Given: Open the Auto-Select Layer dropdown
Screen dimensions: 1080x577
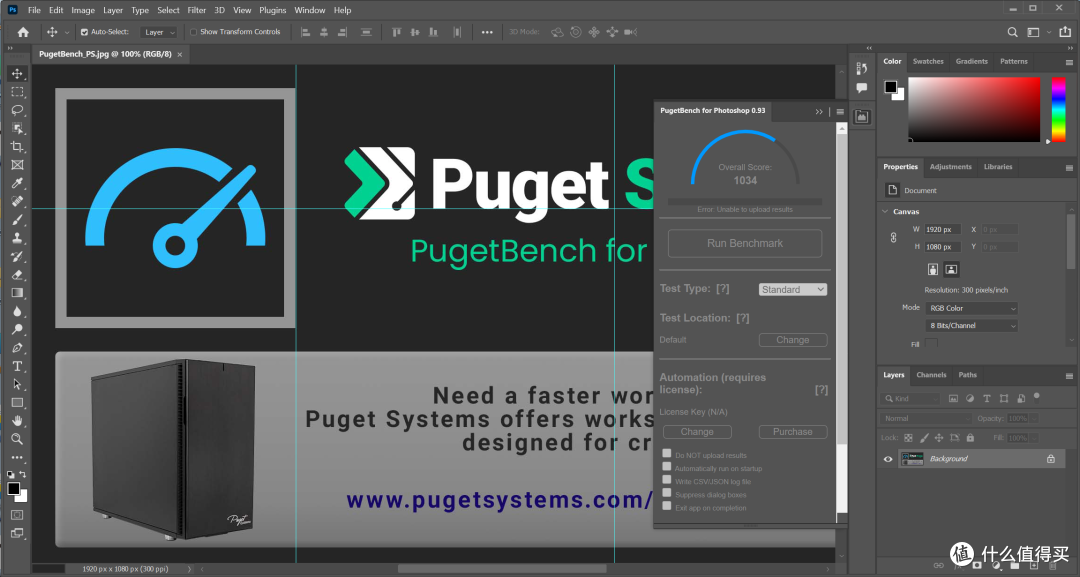Looking at the screenshot, I should coord(159,32).
